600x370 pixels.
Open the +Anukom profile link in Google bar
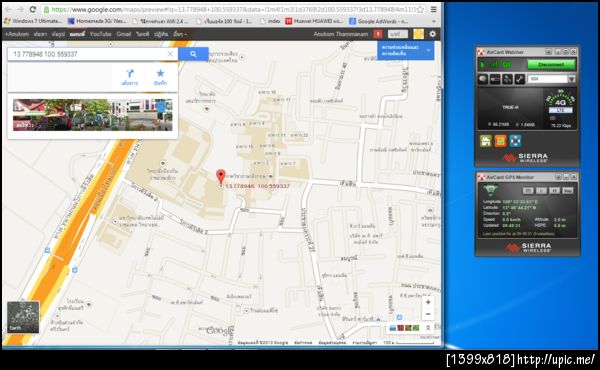click(x=17, y=34)
